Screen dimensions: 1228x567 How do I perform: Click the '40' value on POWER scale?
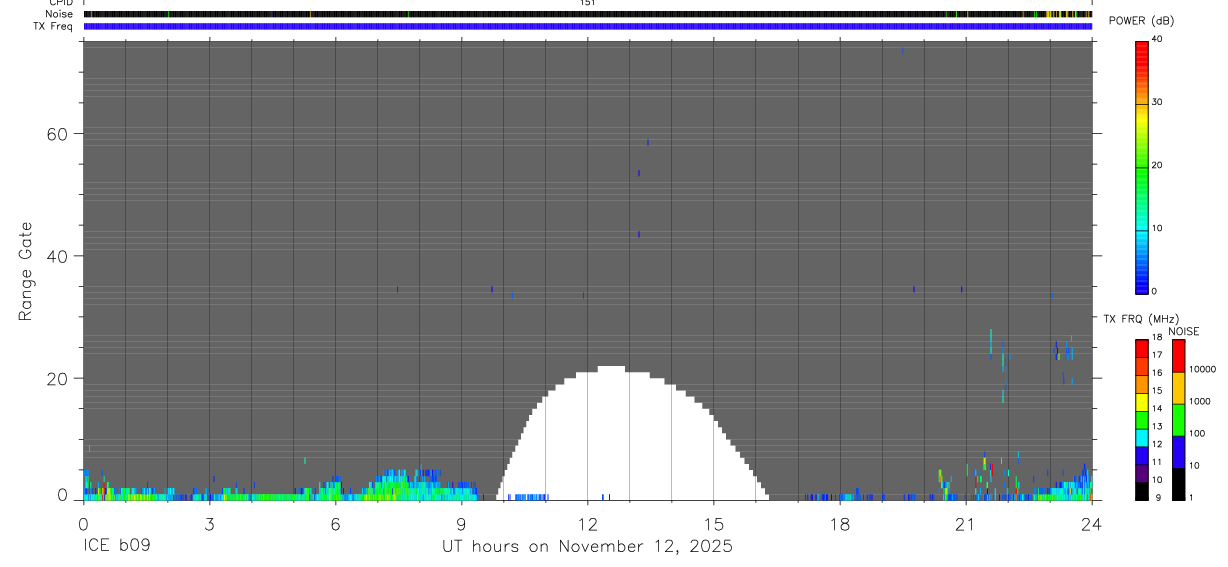1157,39
